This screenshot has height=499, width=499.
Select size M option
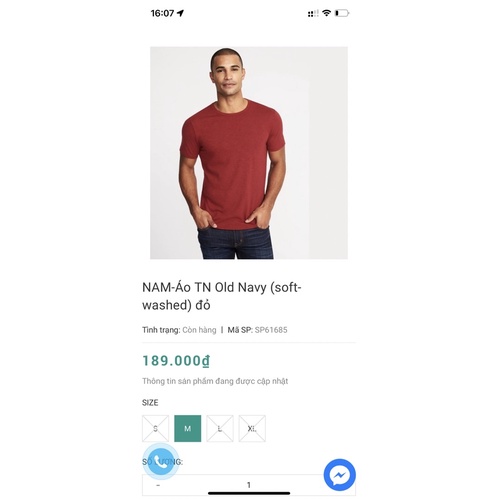point(188,428)
